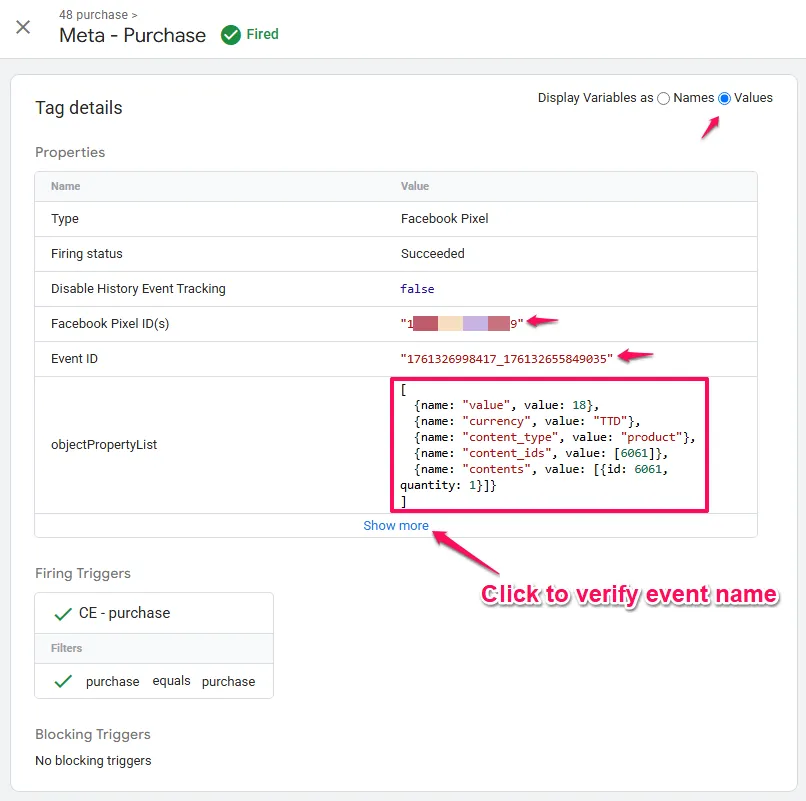Click the green check beside CE - purchase
806x801 pixels.
63,613
